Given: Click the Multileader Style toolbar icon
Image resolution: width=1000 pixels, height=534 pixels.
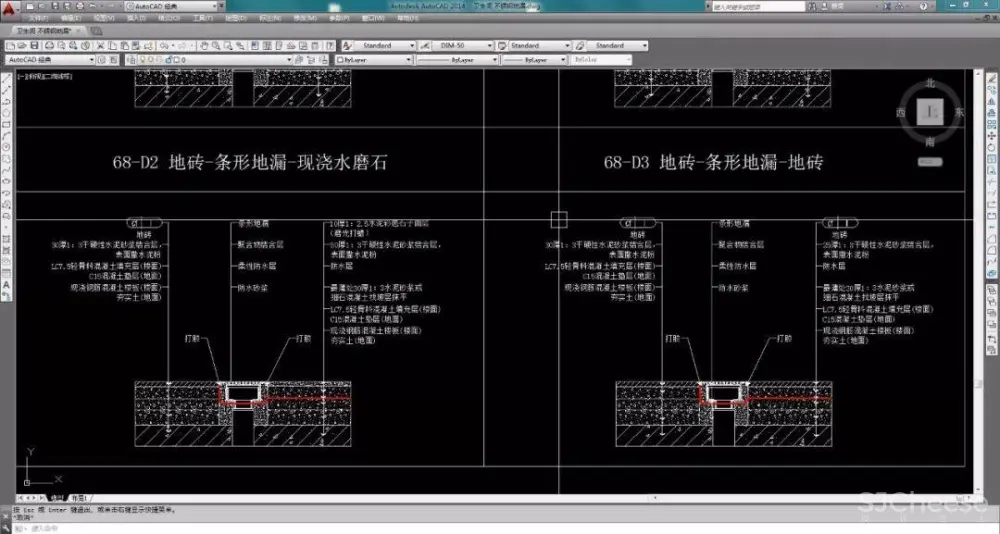Looking at the screenshot, I should coord(580,46).
